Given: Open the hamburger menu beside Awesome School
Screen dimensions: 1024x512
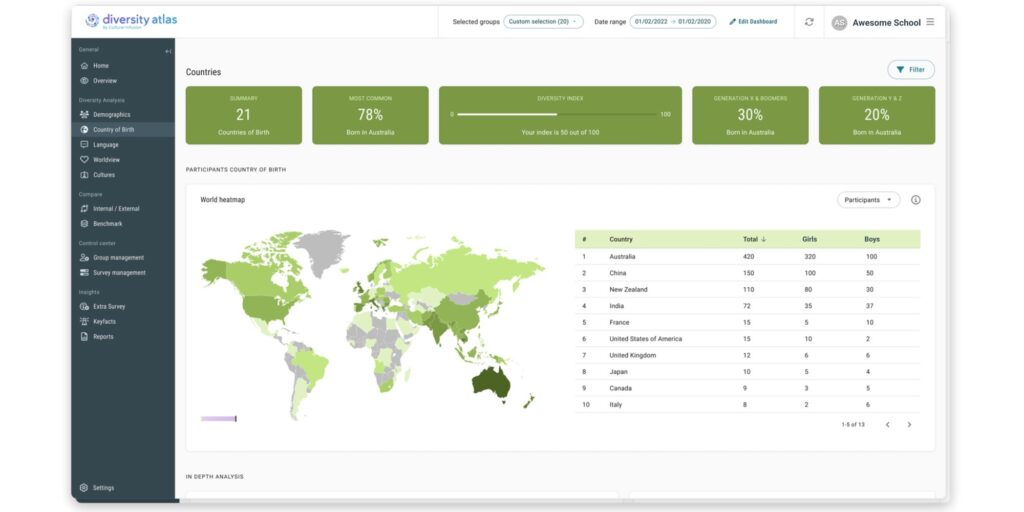Looking at the screenshot, I should (930, 22).
